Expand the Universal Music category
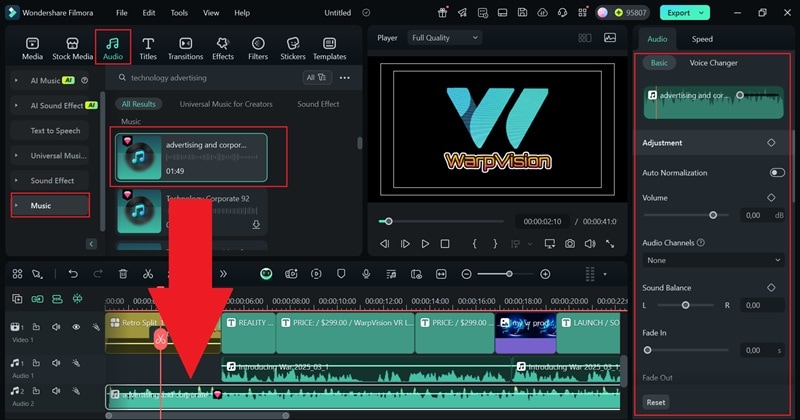Screen dimensions: 800x420 coord(16,156)
